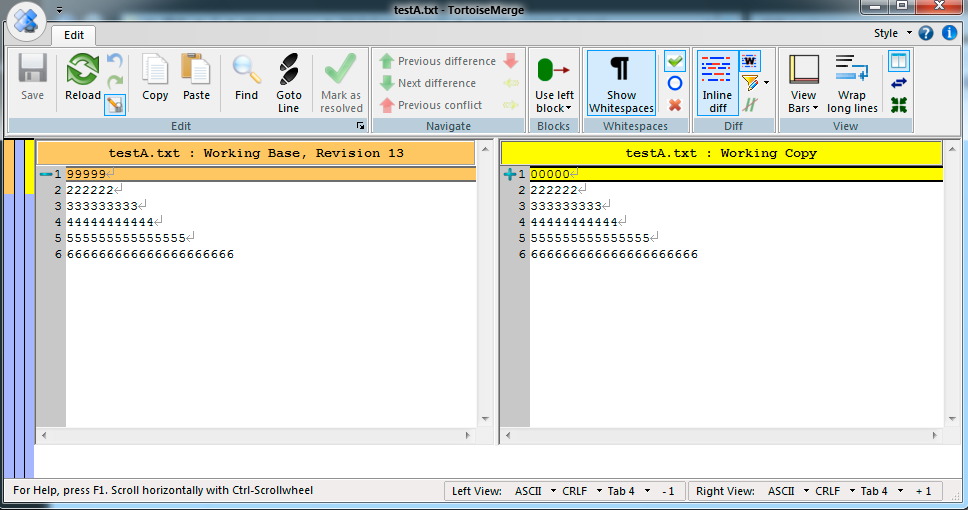The height and width of the screenshot is (510, 968).
Task: Click the strikethrough slashes icon in Diff group
Action: [750, 105]
